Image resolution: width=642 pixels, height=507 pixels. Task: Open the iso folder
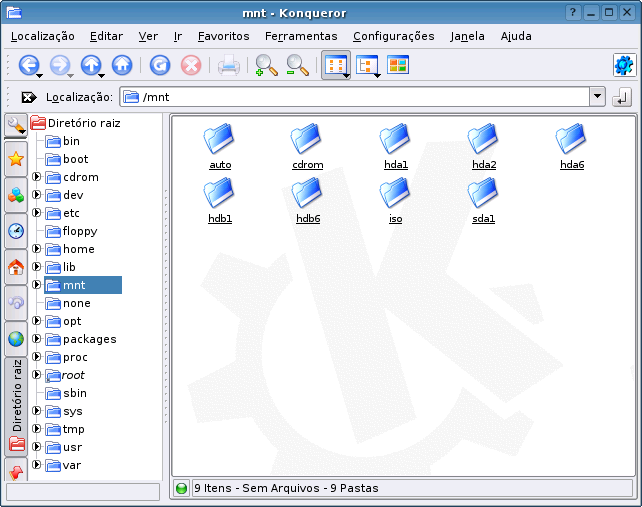pos(396,200)
